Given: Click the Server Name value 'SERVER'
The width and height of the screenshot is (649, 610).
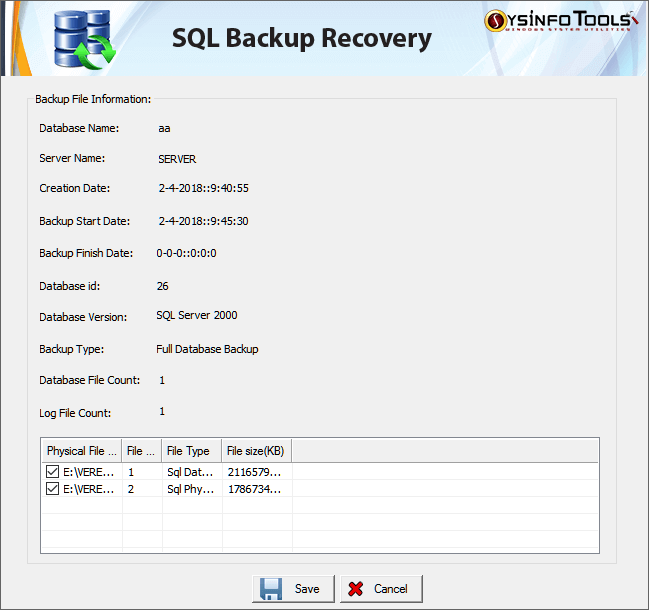Looking at the screenshot, I should click(x=177, y=159).
